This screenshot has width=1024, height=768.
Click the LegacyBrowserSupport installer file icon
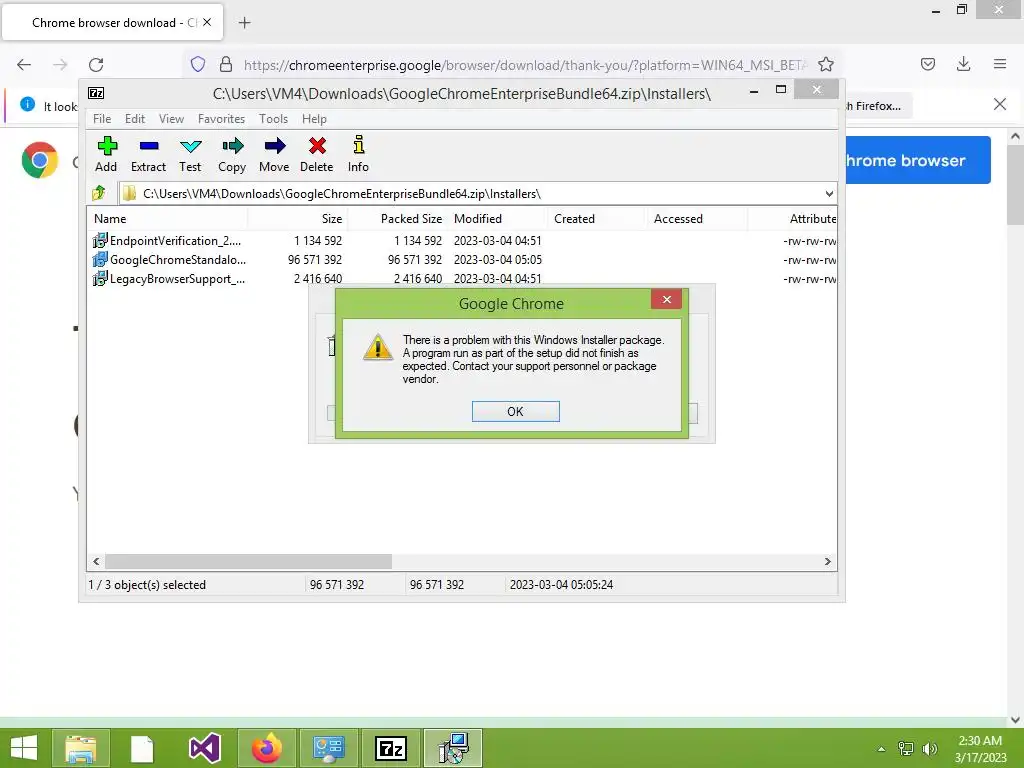click(x=100, y=278)
